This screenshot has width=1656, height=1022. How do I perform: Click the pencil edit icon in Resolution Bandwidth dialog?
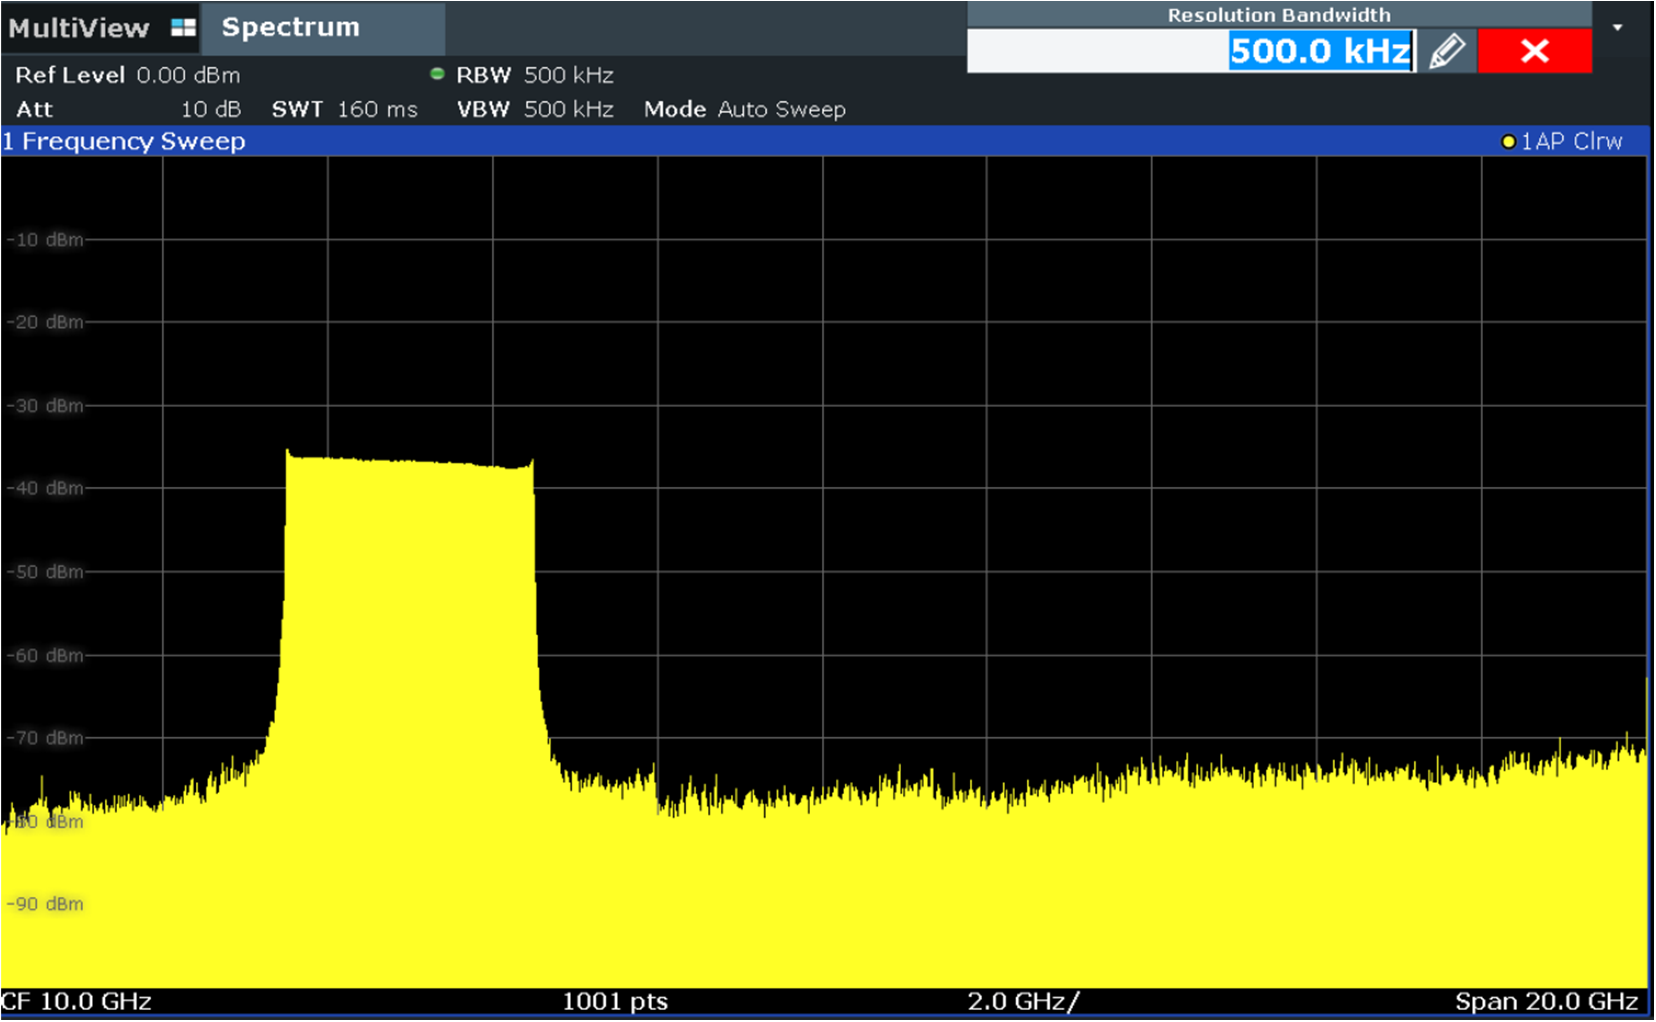tap(1449, 48)
